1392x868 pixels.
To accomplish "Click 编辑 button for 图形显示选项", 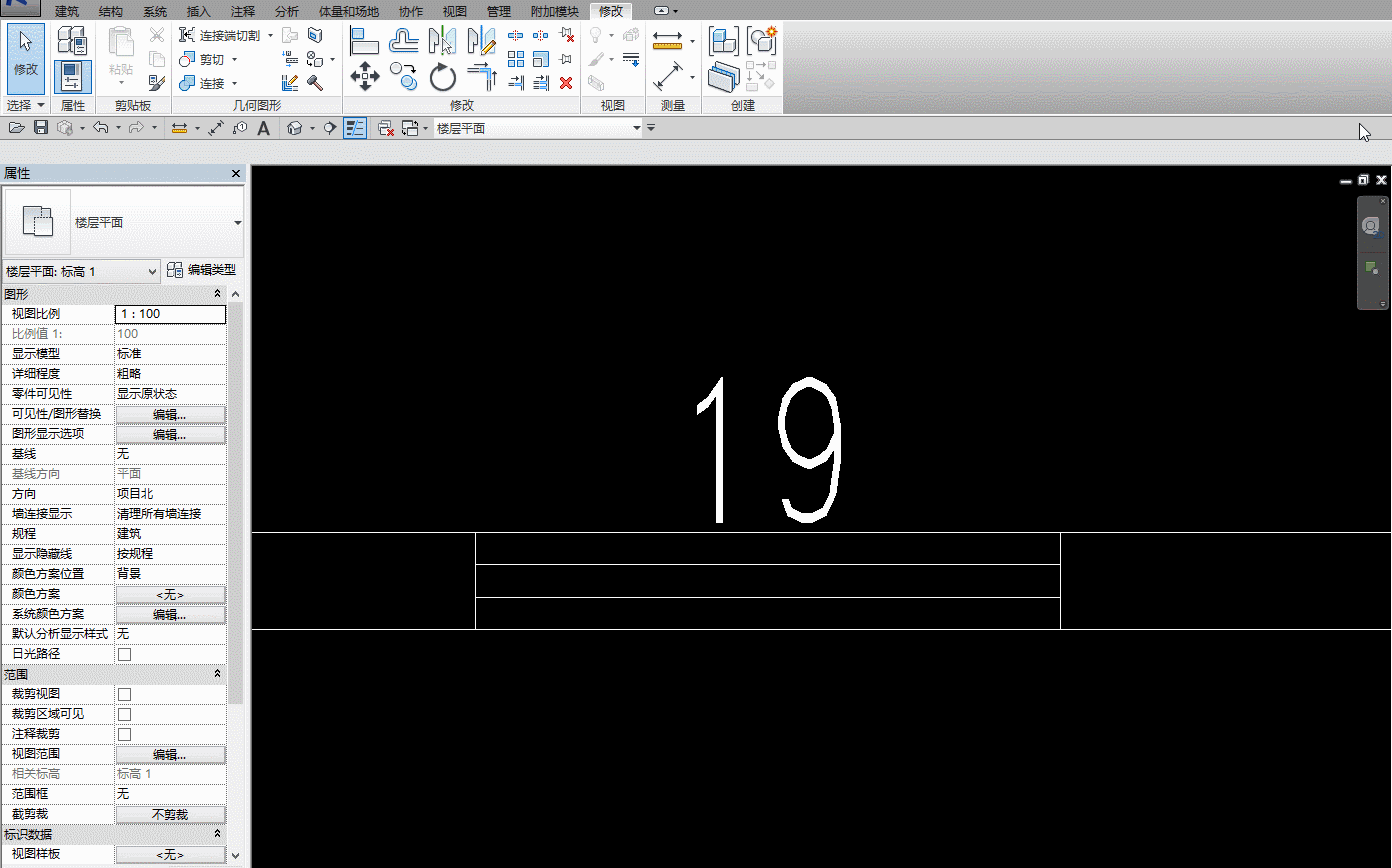I will pyautogui.click(x=171, y=434).
